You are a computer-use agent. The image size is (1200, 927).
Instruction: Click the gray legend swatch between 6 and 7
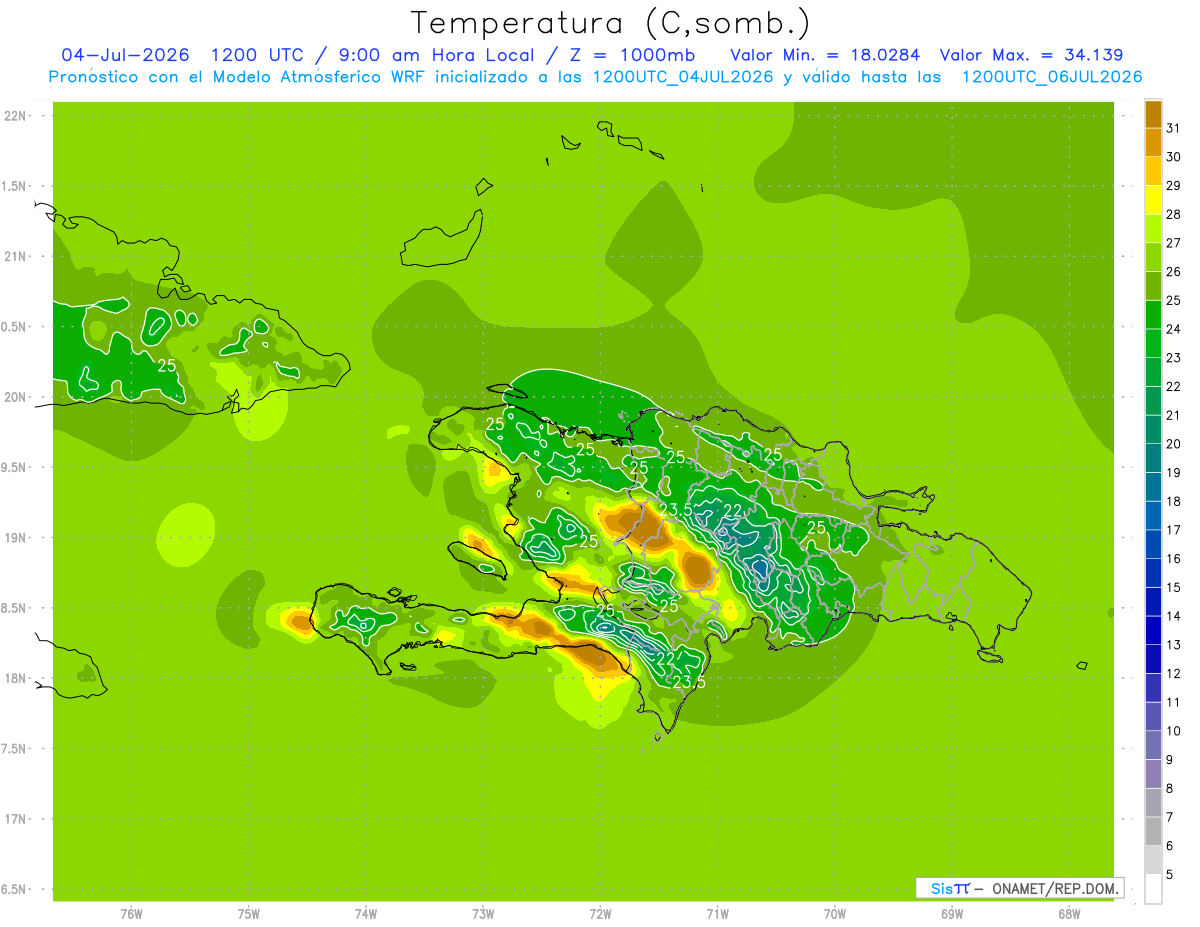1153,831
